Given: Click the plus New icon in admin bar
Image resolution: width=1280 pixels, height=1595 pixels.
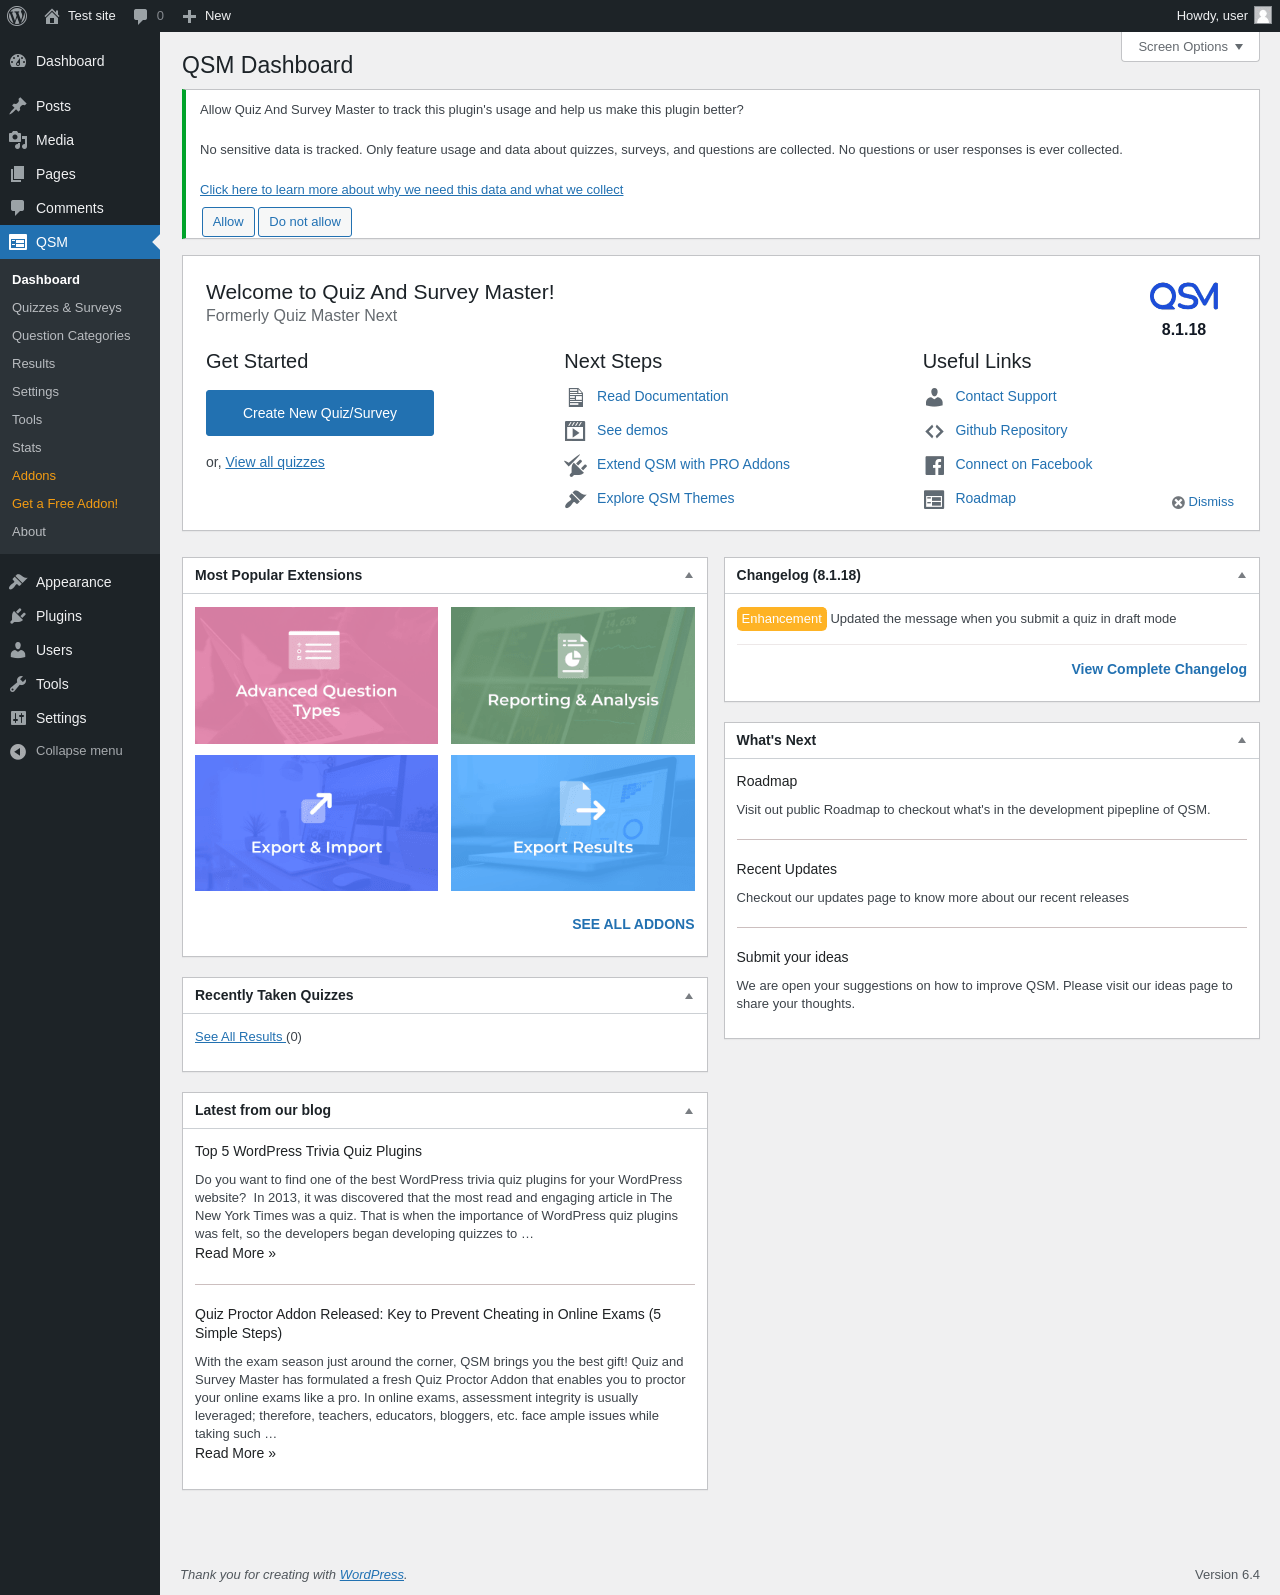Looking at the screenshot, I should (189, 16).
